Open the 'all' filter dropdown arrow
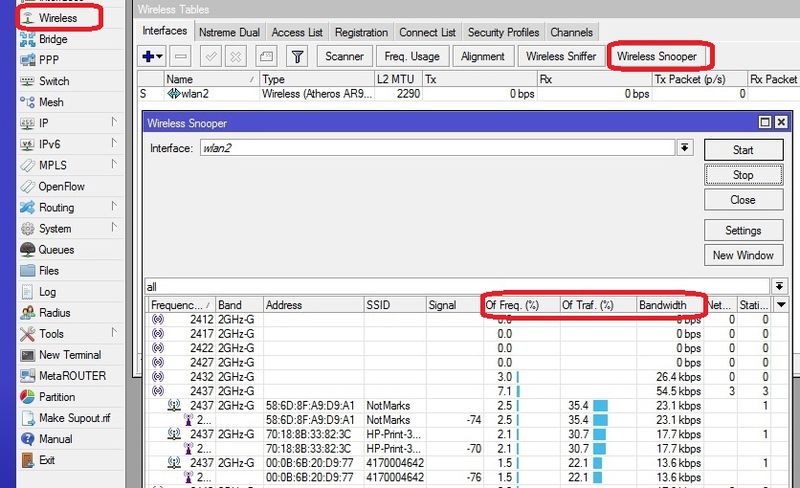 point(779,286)
